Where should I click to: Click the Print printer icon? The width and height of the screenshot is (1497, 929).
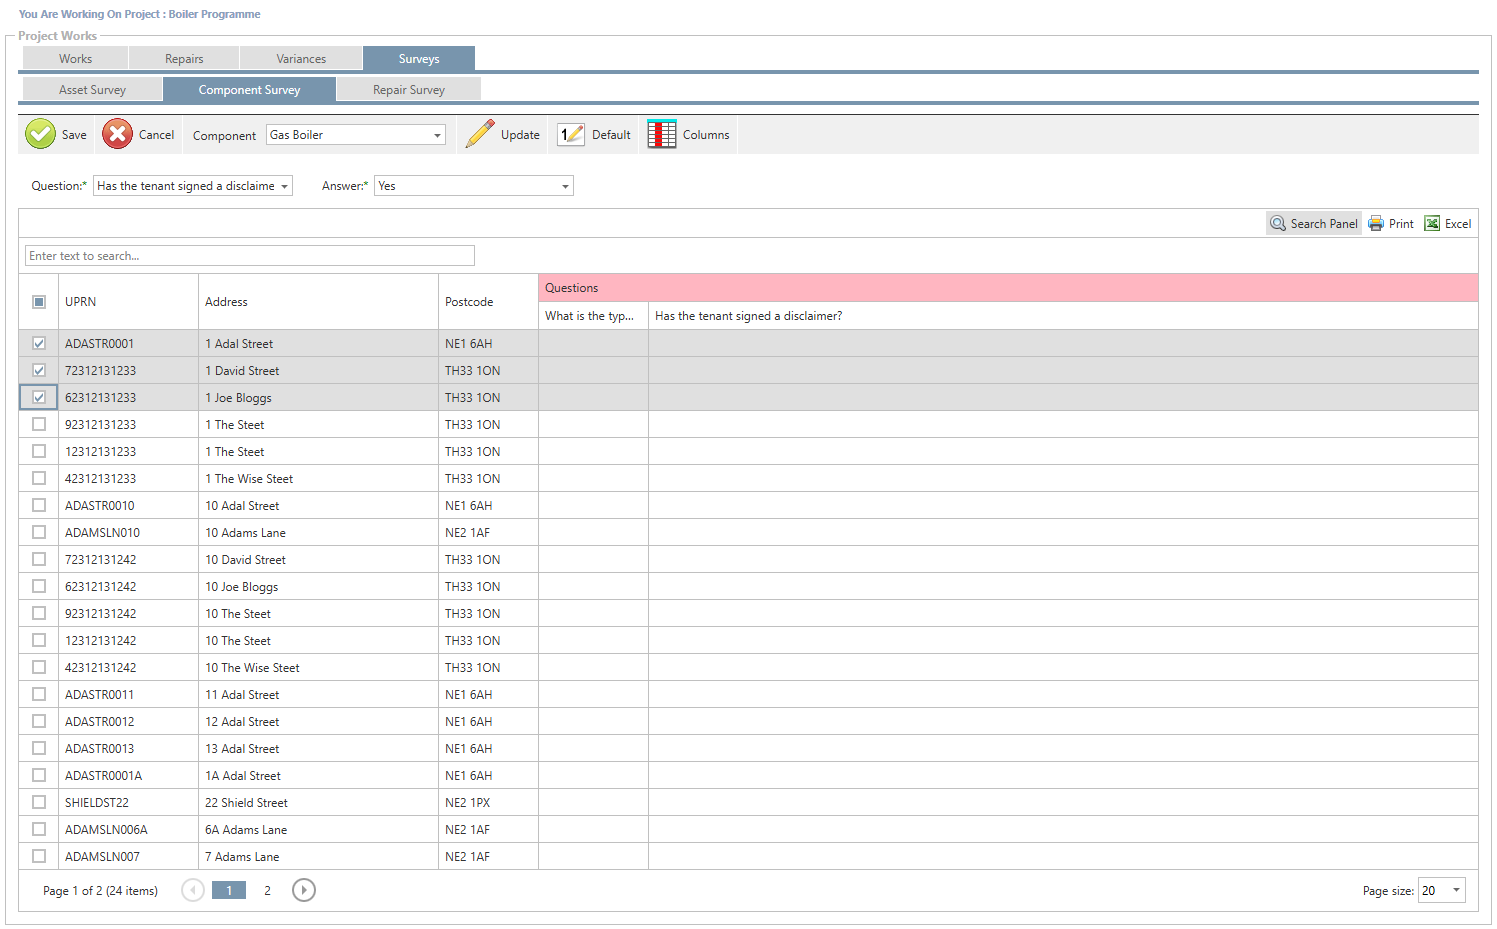click(1376, 224)
